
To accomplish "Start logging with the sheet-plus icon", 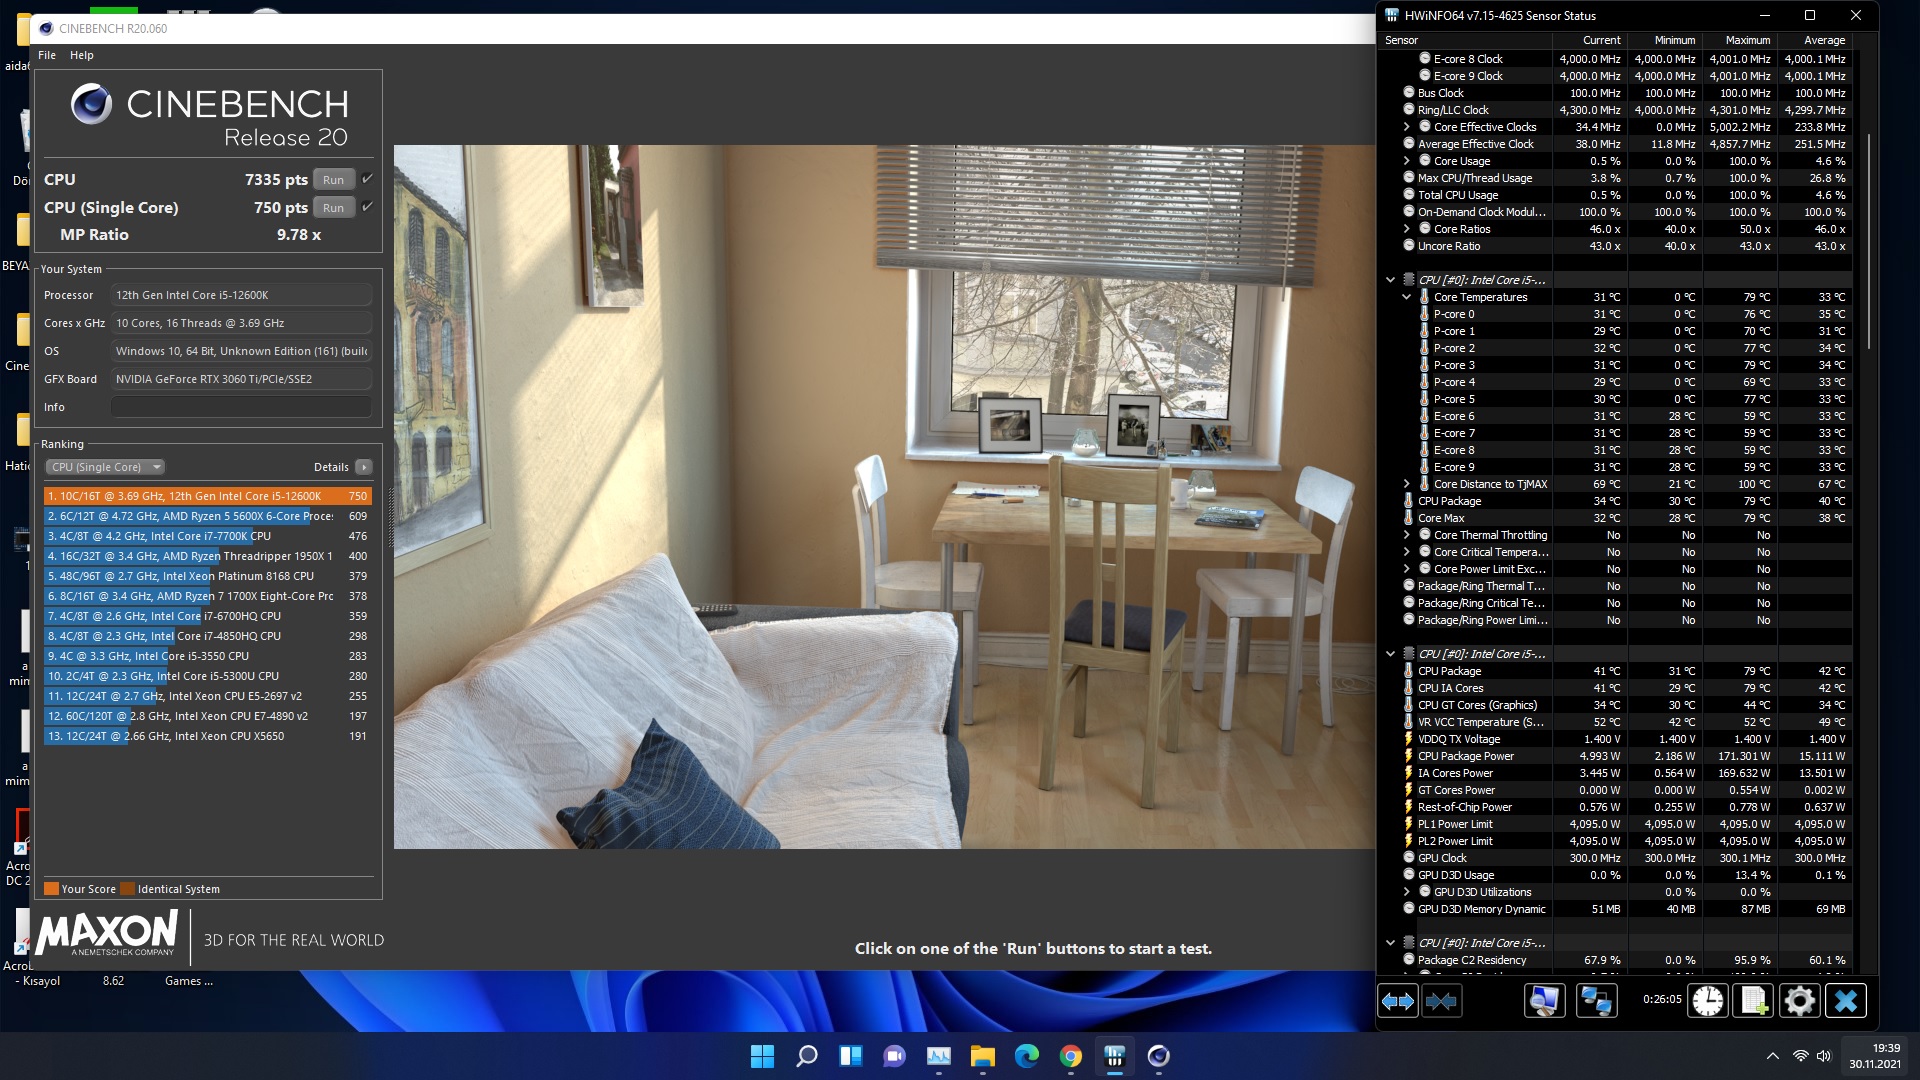I will 1754,1001.
